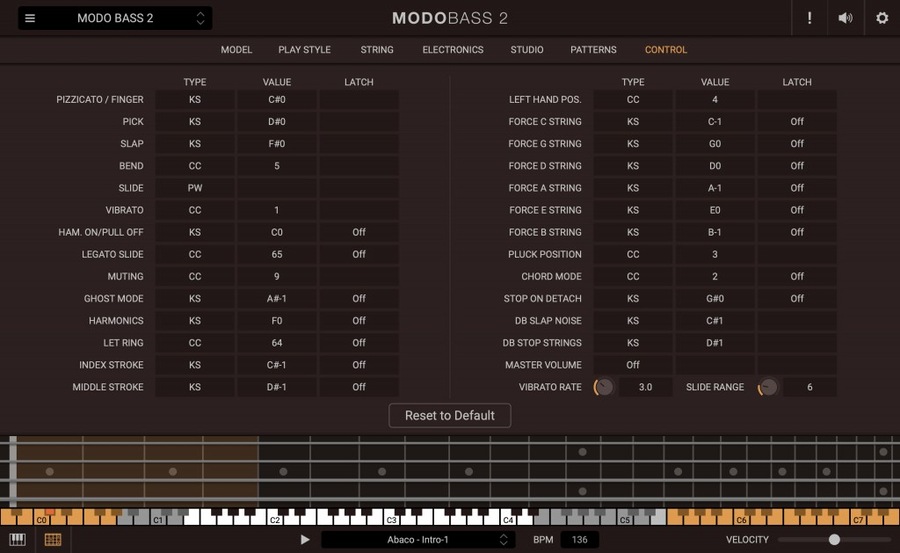Image resolution: width=900 pixels, height=553 pixels.
Task: Toggle latch for FORCE C STRING
Action: [797, 122]
